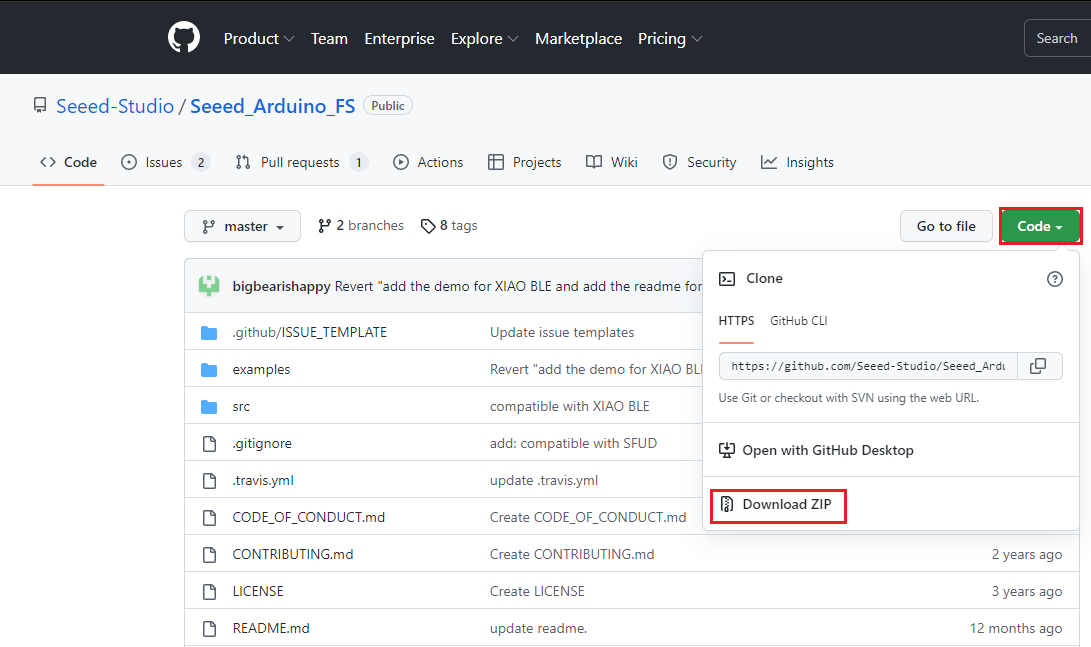Switch to the Issues tab

[166, 162]
